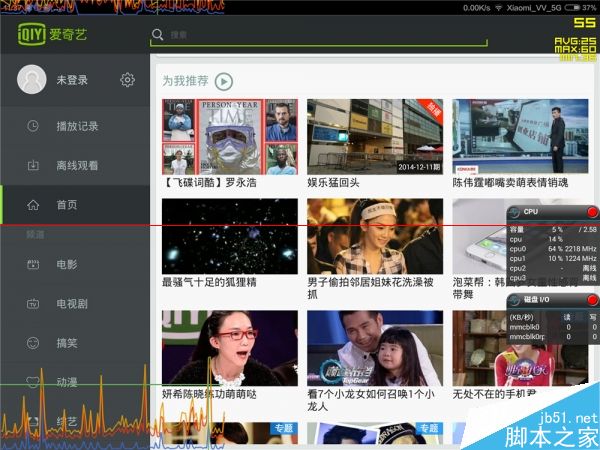Open the 妍希陈晓练功萌萌哒 thumbnail
This screenshot has width=600, height=450.
pos(230,348)
